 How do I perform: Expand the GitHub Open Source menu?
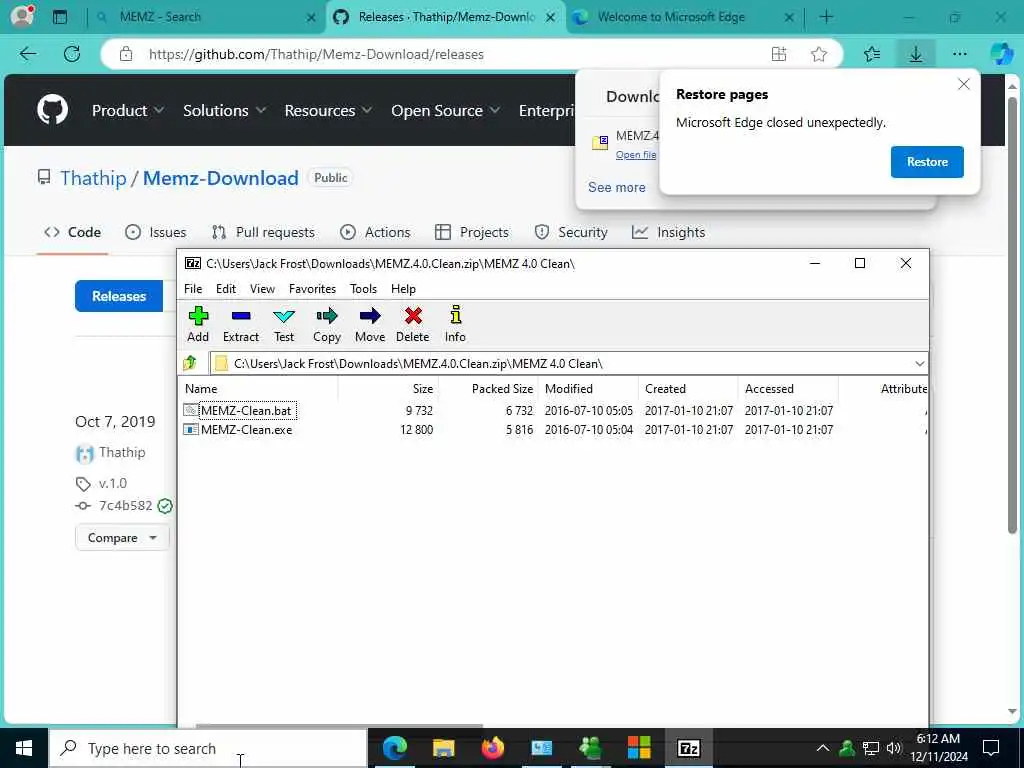click(445, 110)
